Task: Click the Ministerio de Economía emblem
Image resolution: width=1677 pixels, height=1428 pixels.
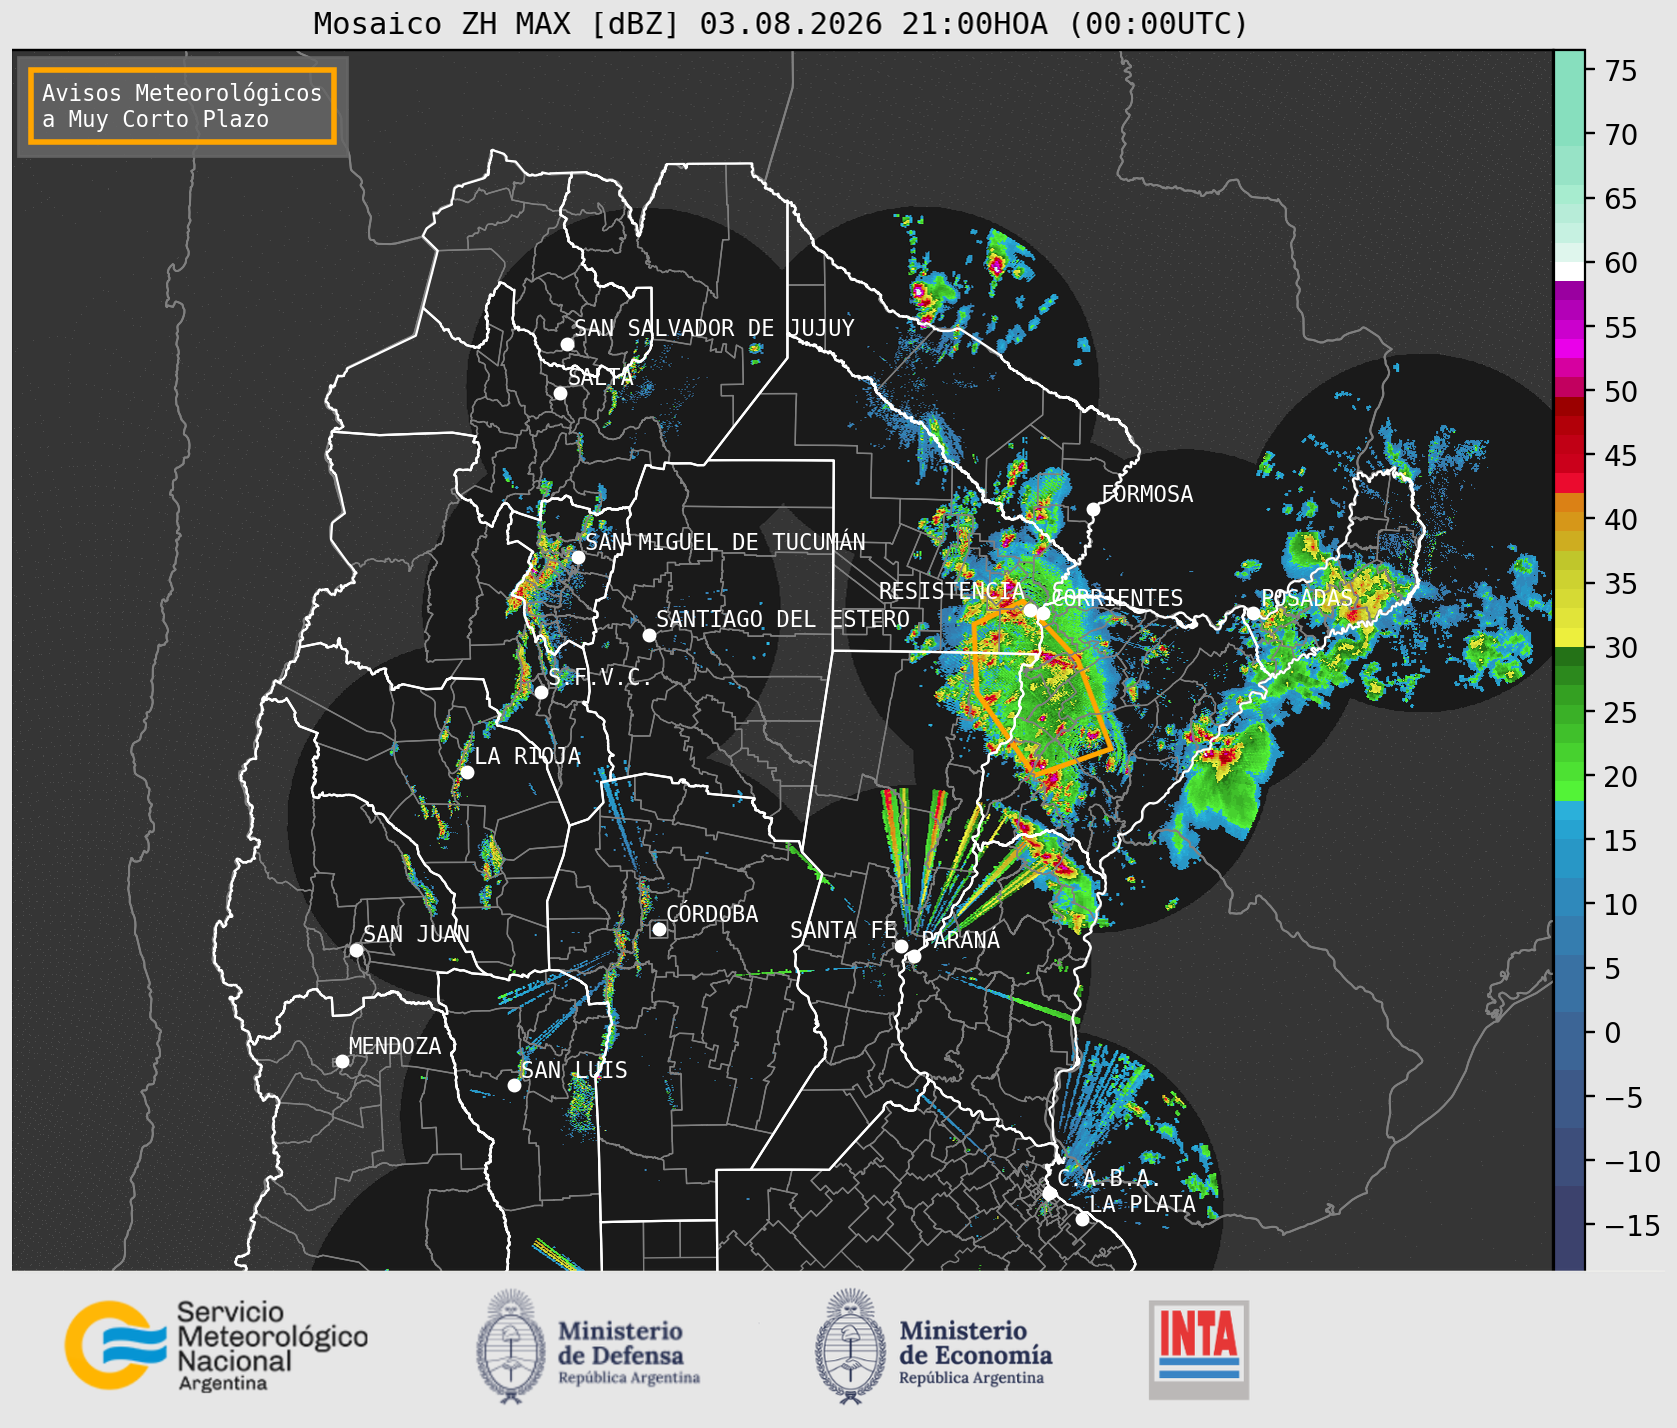Action: coord(851,1346)
